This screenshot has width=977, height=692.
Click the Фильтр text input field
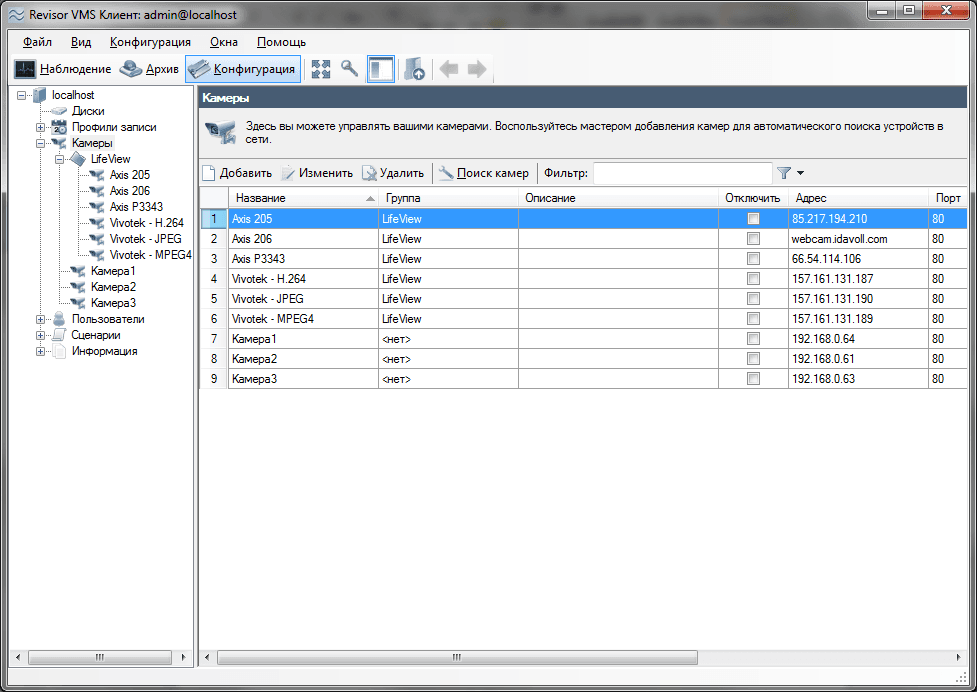point(682,173)
